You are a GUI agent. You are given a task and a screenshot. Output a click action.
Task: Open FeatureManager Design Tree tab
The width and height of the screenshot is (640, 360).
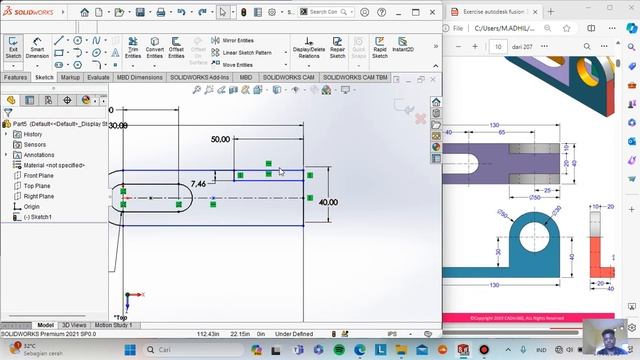(11, 100)
